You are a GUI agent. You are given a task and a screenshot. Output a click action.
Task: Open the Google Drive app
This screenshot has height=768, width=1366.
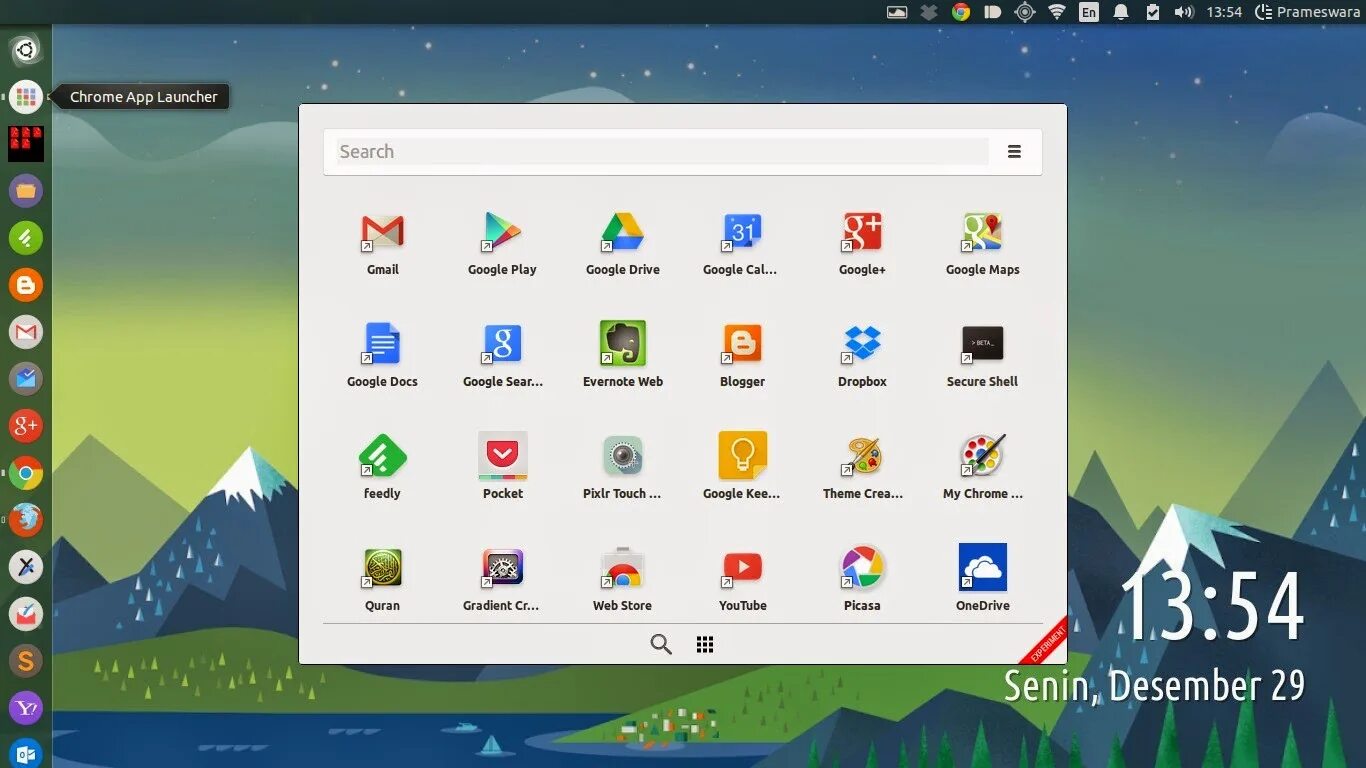tap(622, 233)
